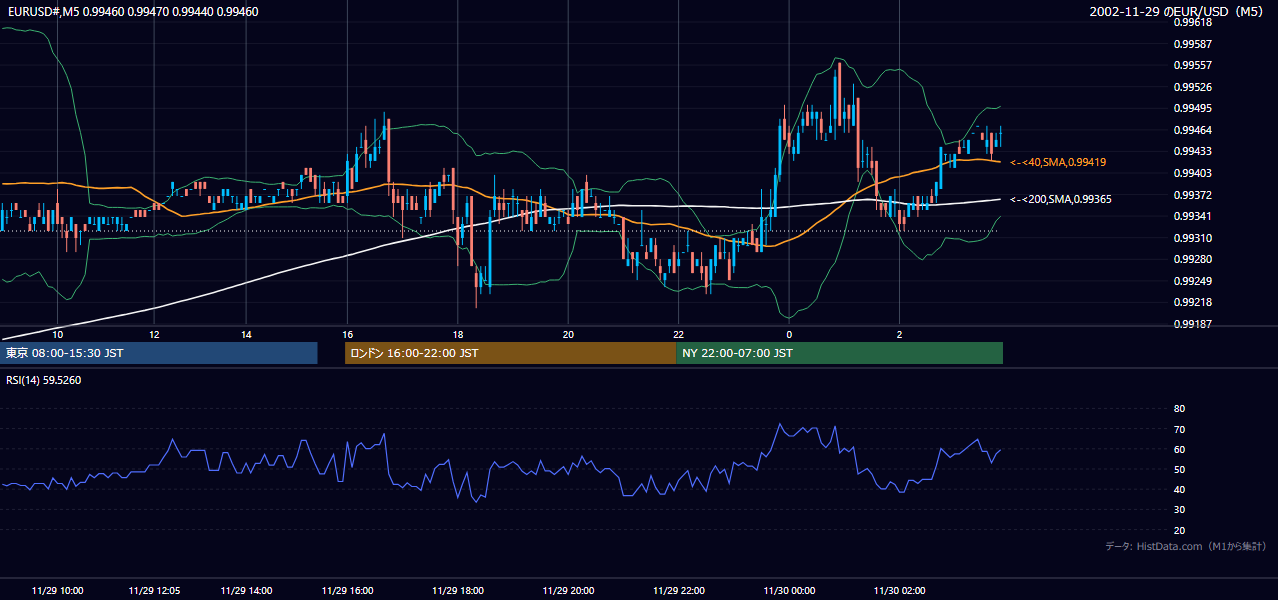Select the 11/29 14:00 time label

tap(246, 591)
